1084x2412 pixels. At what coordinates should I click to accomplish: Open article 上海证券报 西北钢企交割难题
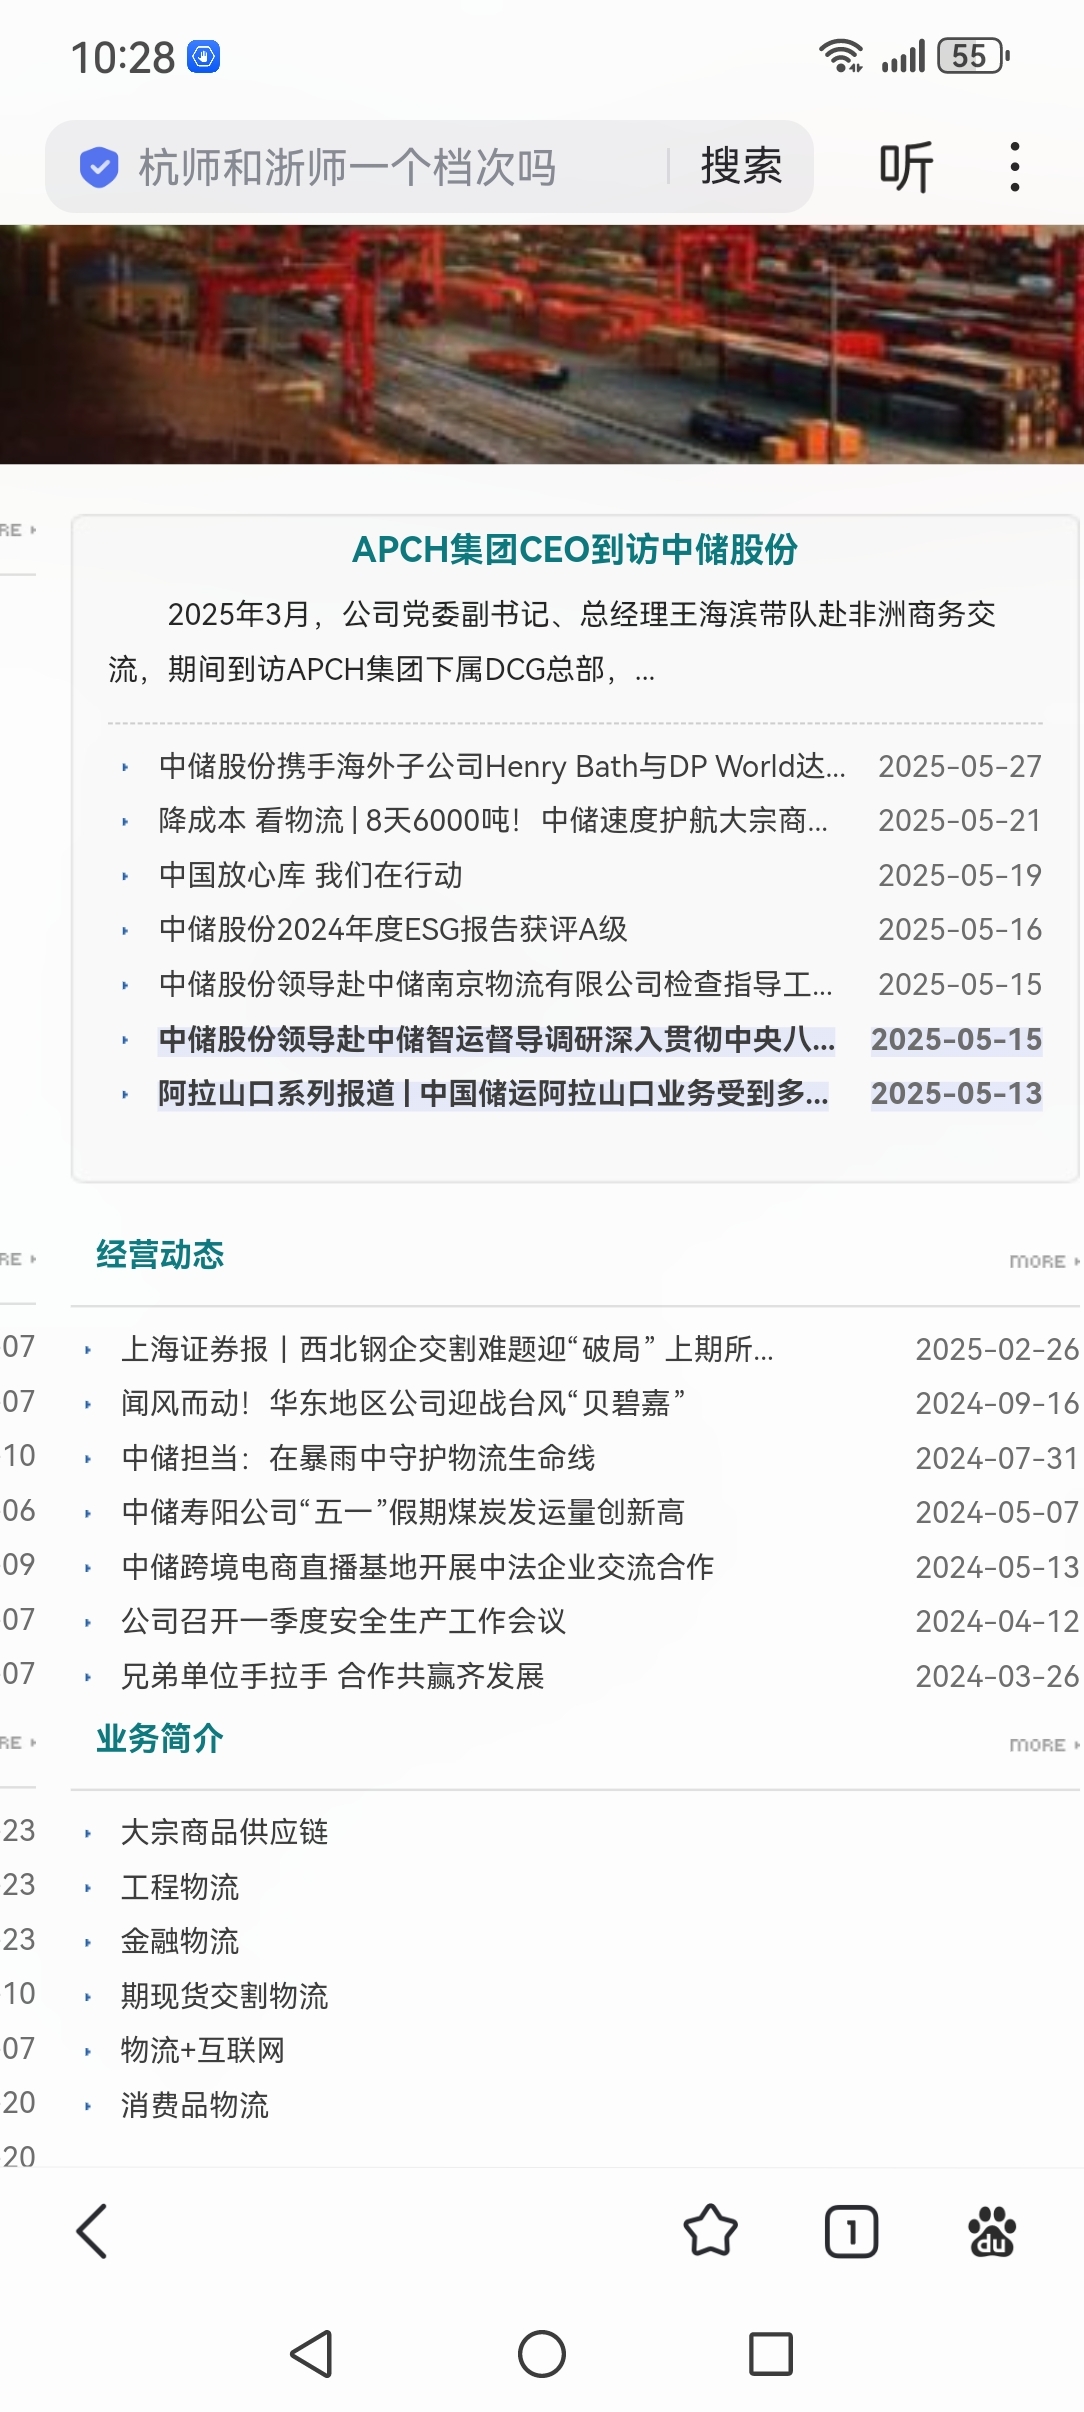447,1349
